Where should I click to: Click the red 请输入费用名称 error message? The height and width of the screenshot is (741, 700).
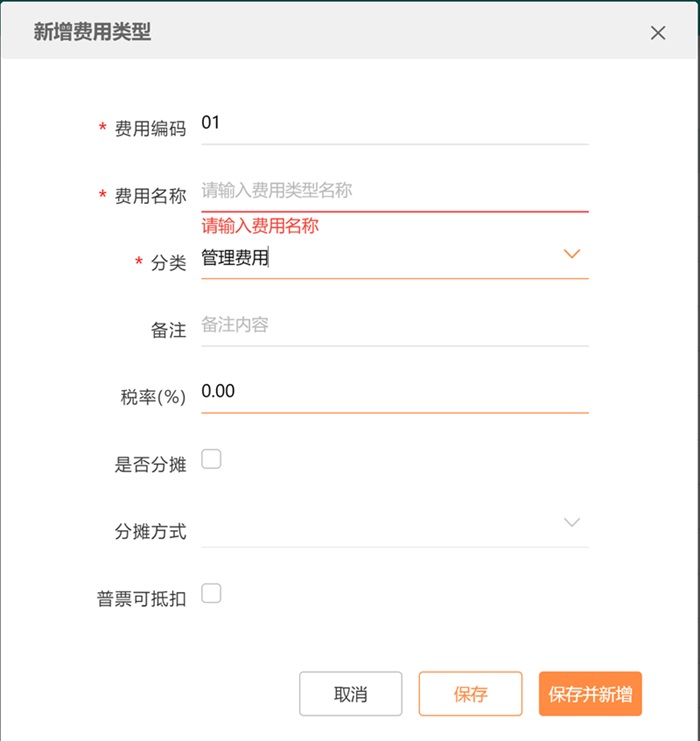(x=260, y=226)
